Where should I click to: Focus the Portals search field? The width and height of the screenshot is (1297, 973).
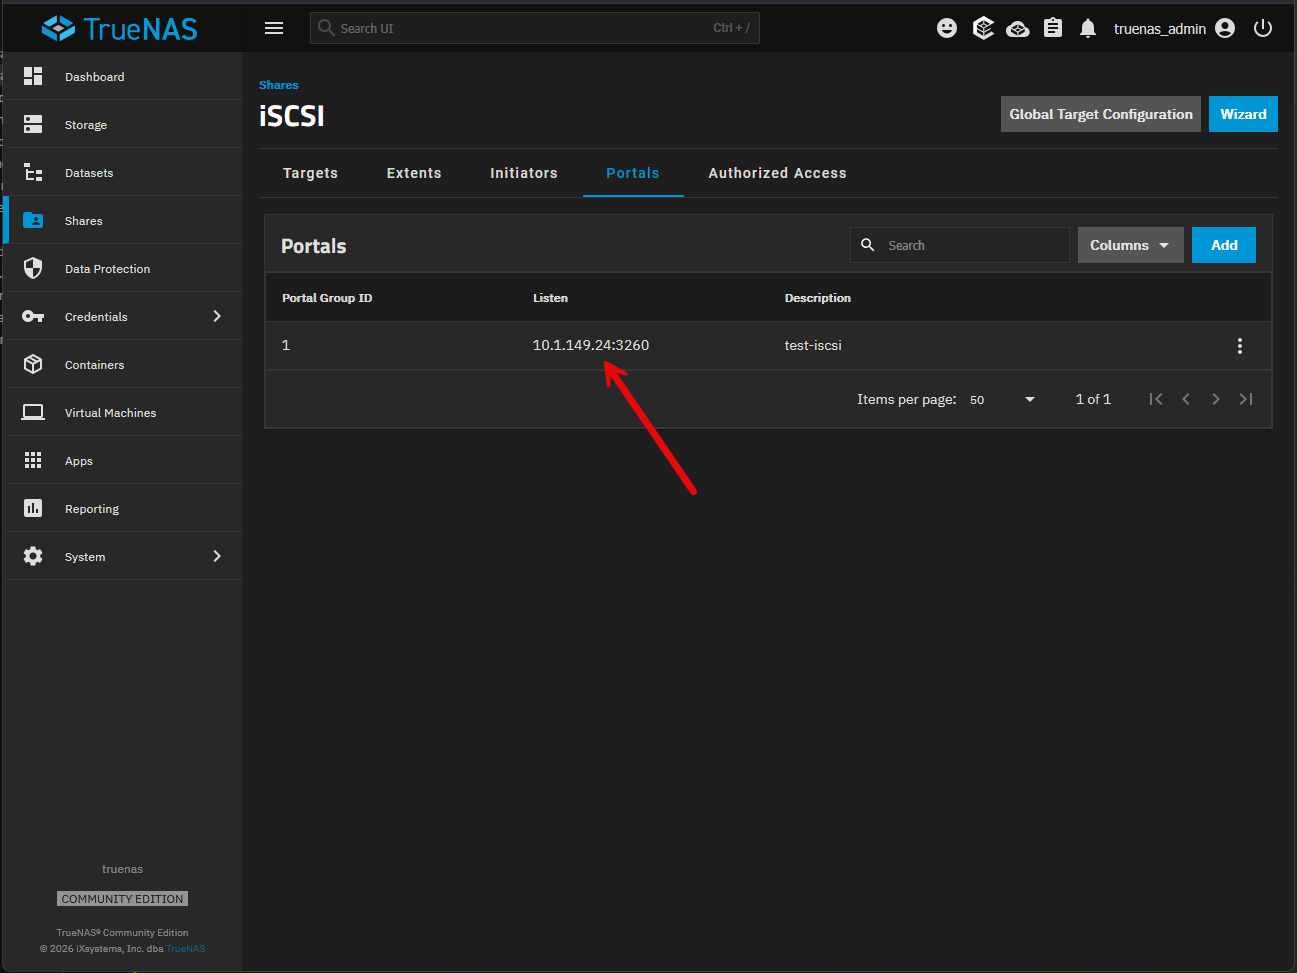[960, 245]
